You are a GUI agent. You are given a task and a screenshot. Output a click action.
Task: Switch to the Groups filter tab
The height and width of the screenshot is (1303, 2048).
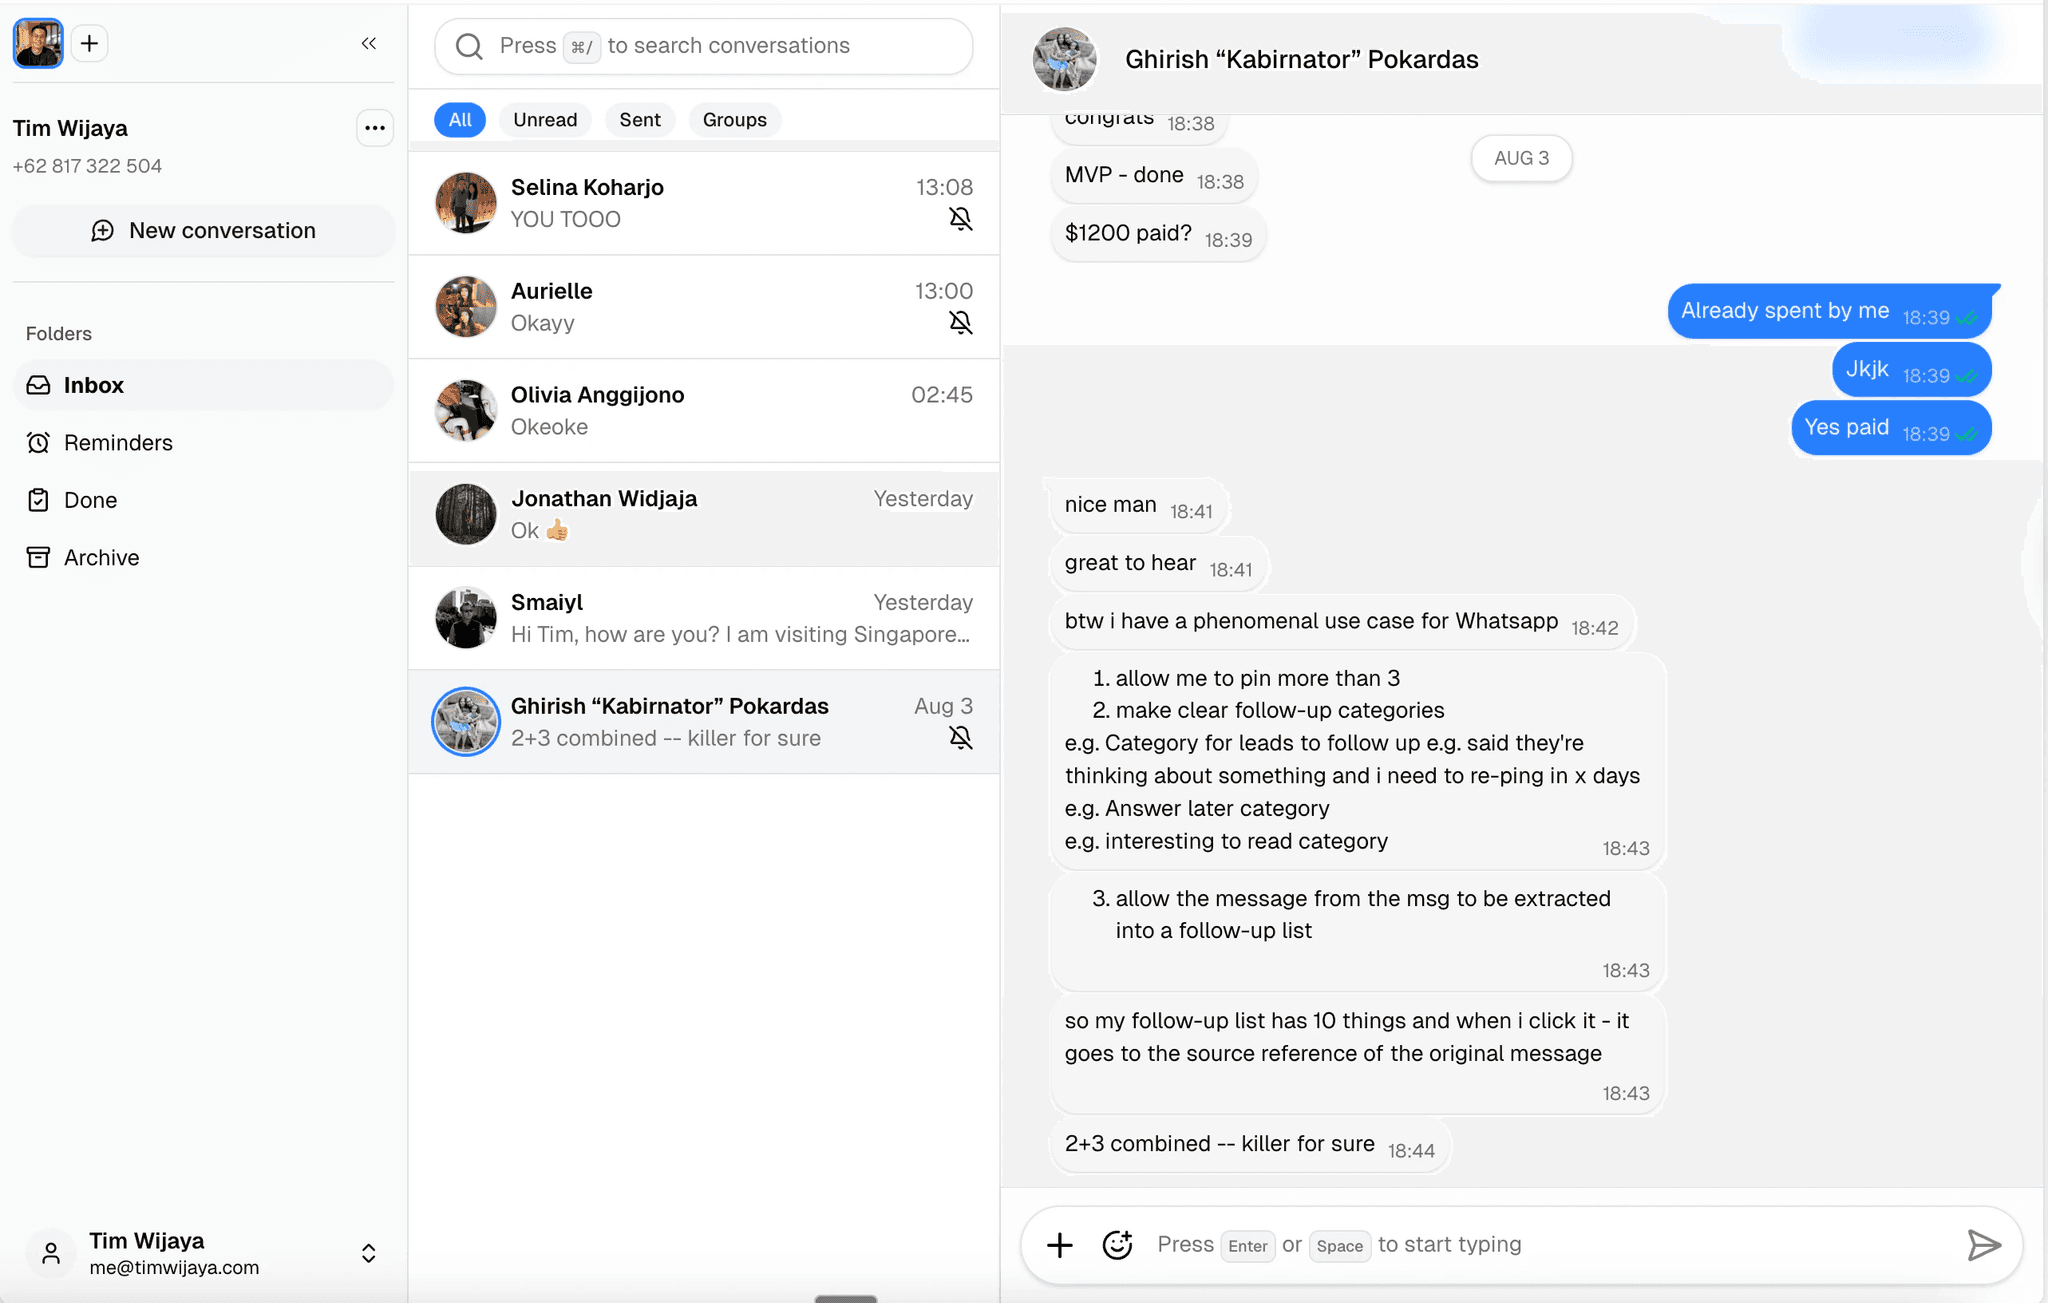tap(734, 120)
